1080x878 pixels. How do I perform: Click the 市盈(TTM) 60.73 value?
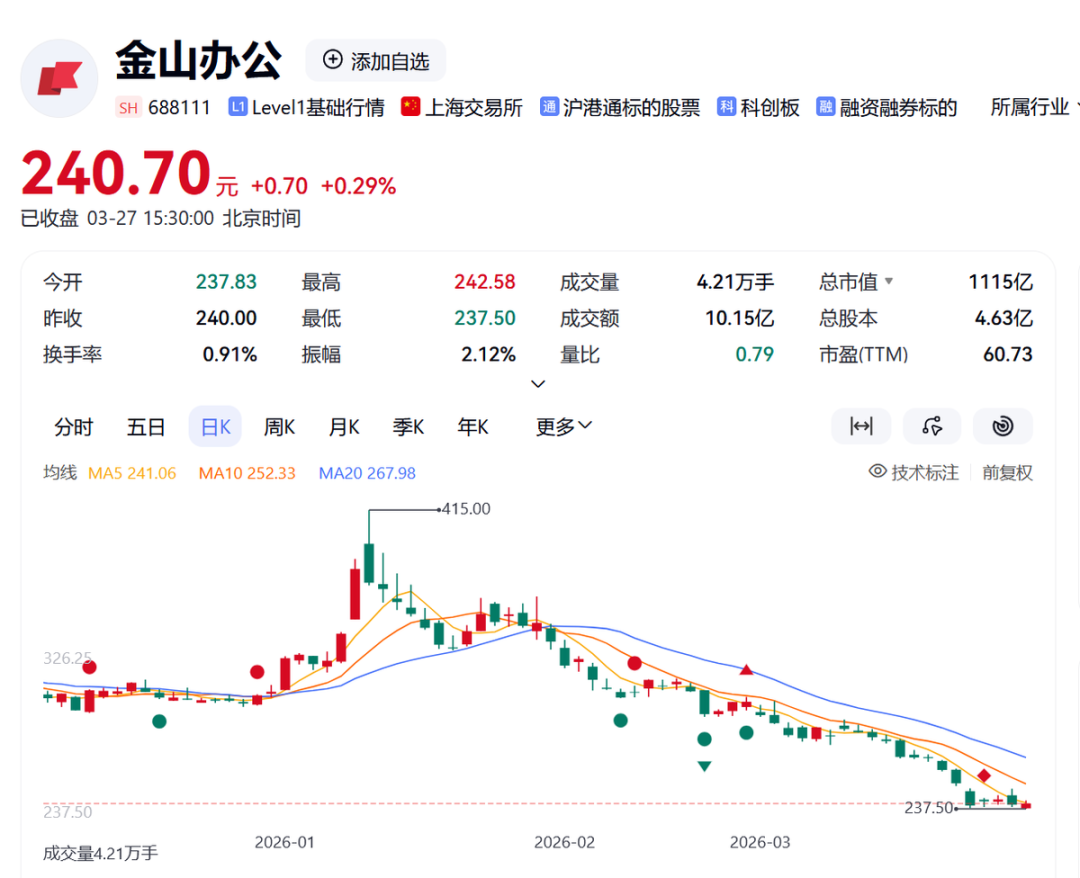[1008, 355]
